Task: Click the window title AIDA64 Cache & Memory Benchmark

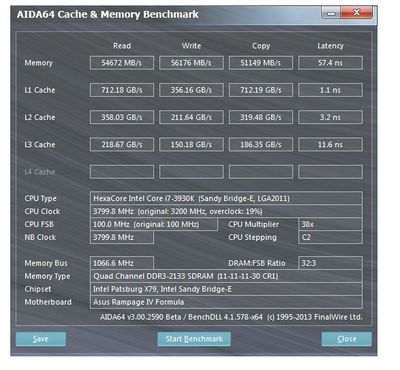Action: pos(108,15)
